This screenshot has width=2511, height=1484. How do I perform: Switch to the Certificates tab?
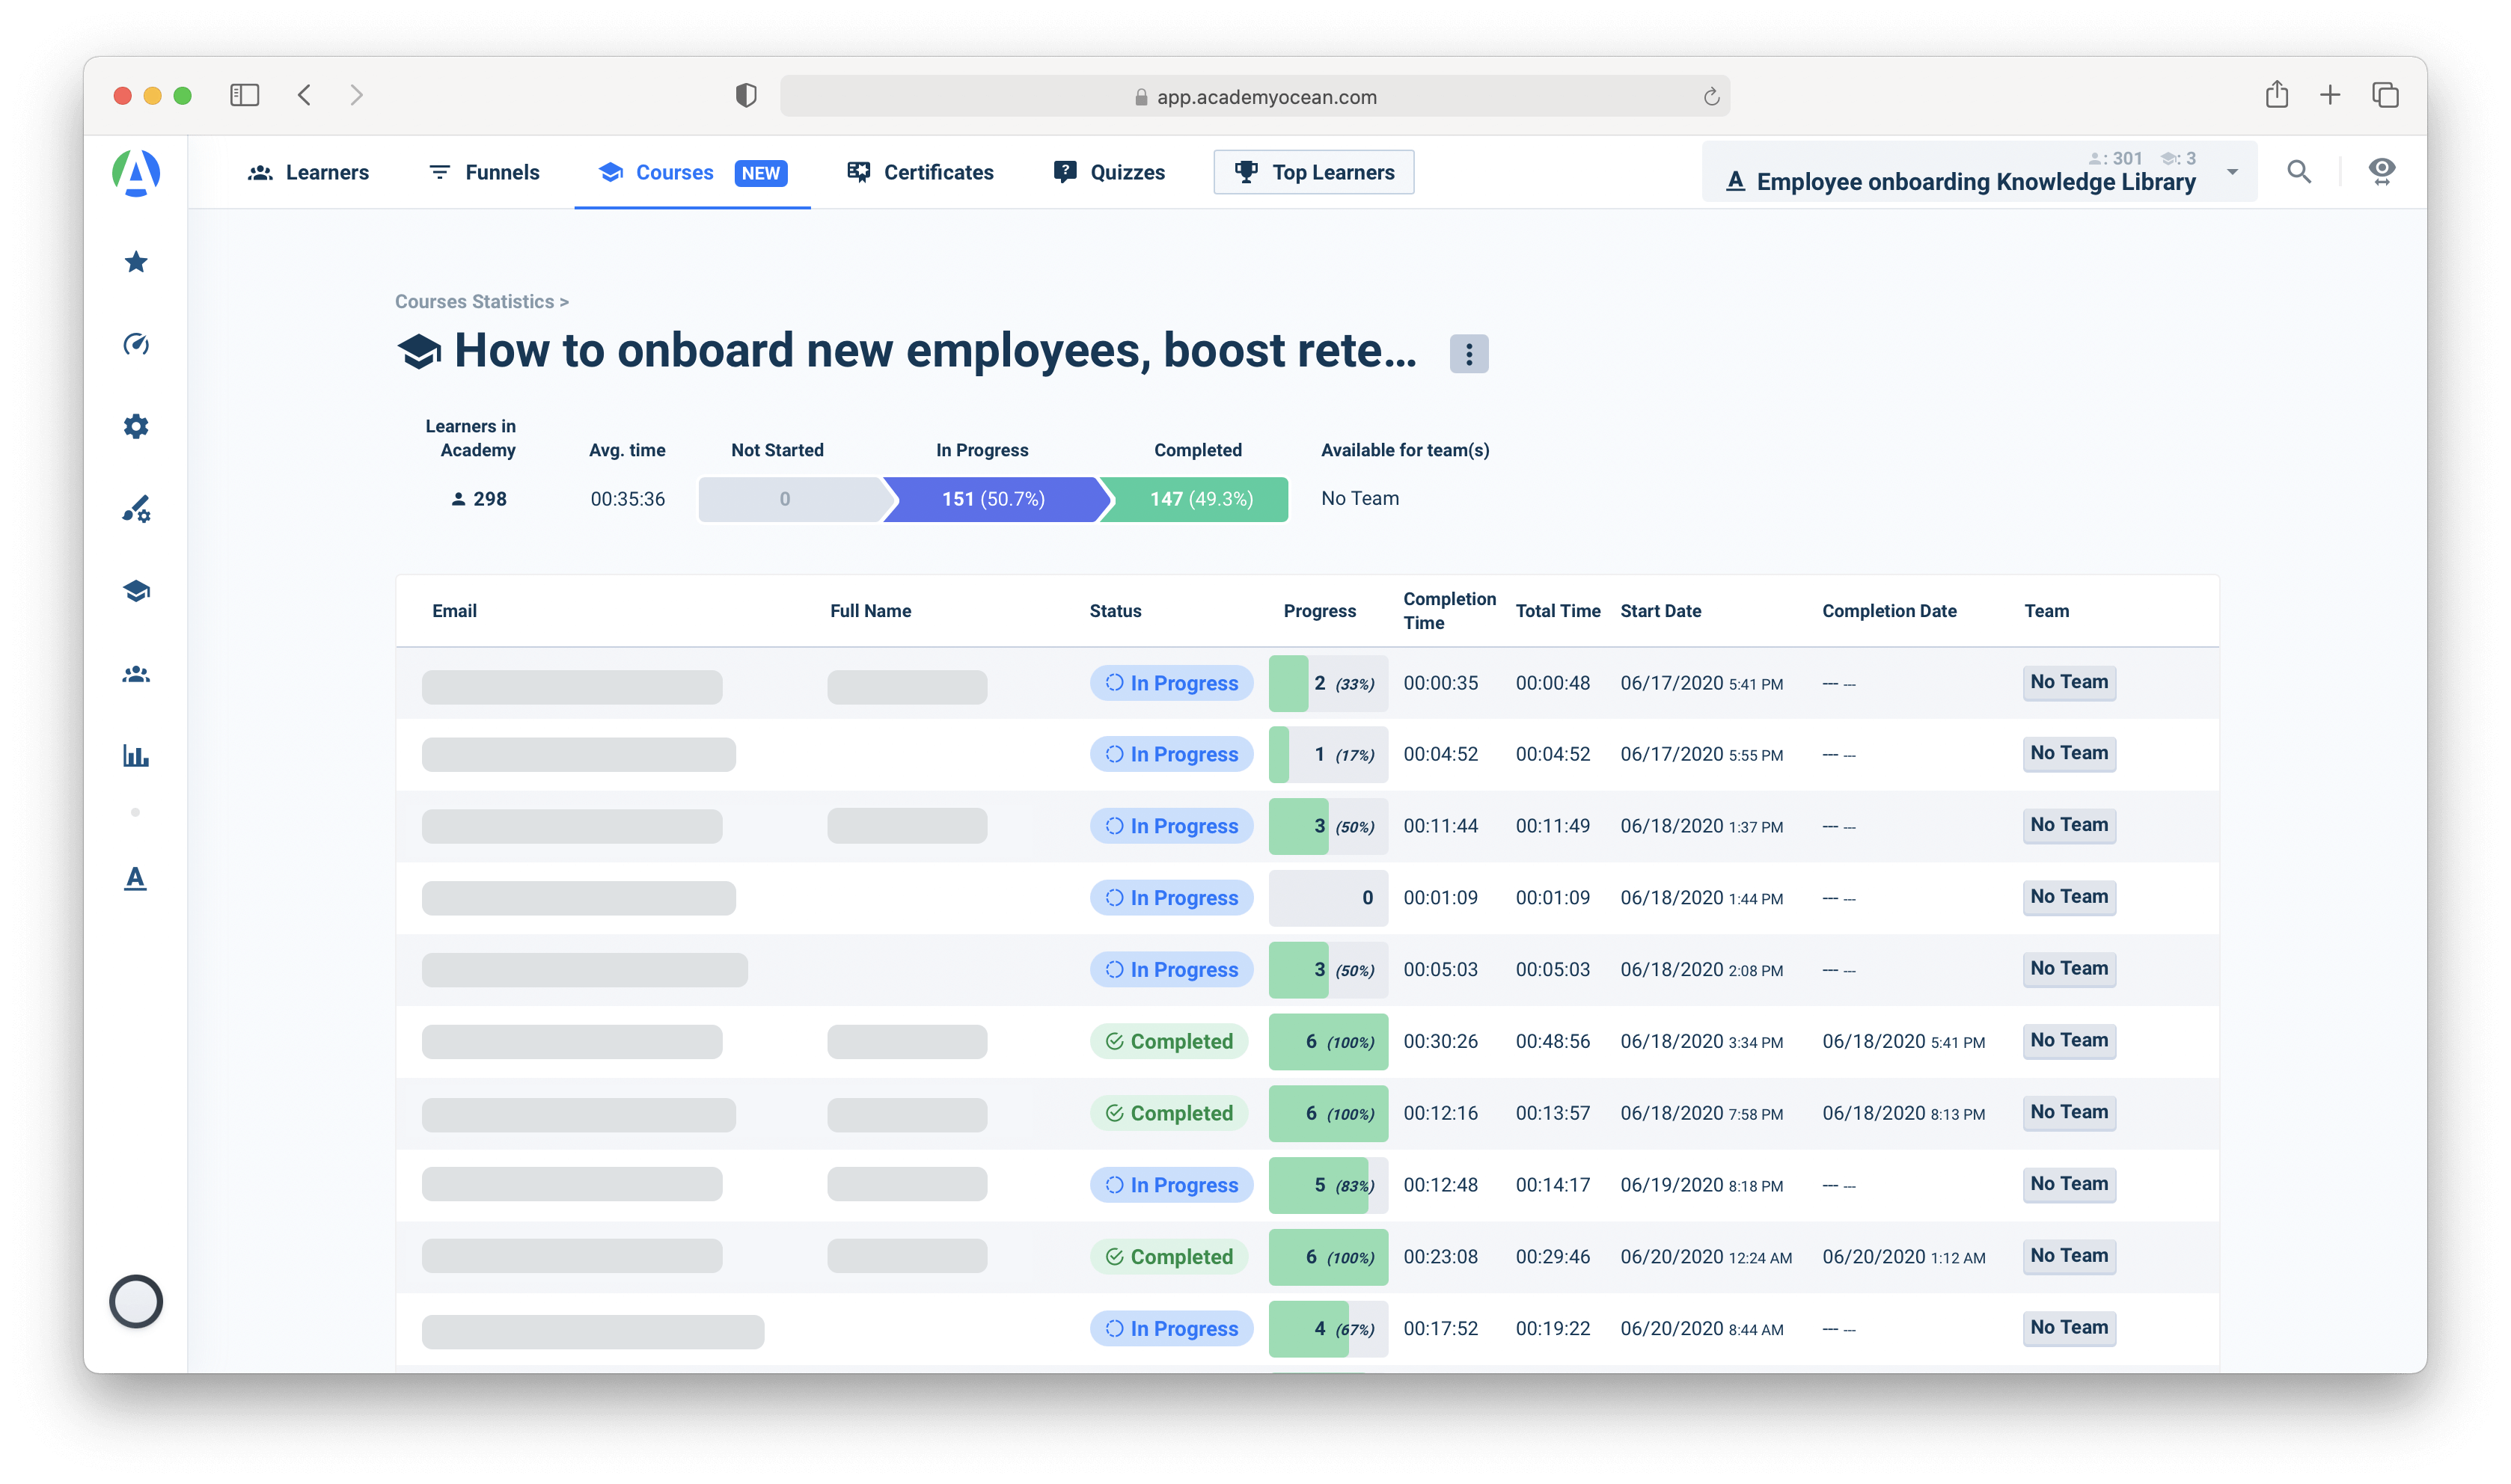point(920,172)
